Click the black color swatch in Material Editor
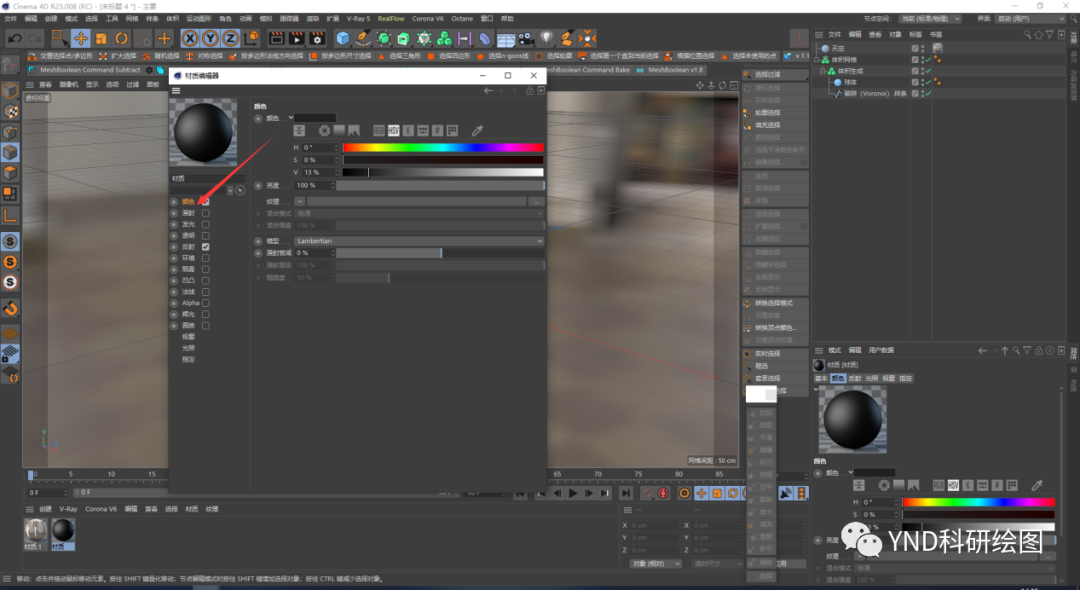1080x590 pixels. coord(315,118)
